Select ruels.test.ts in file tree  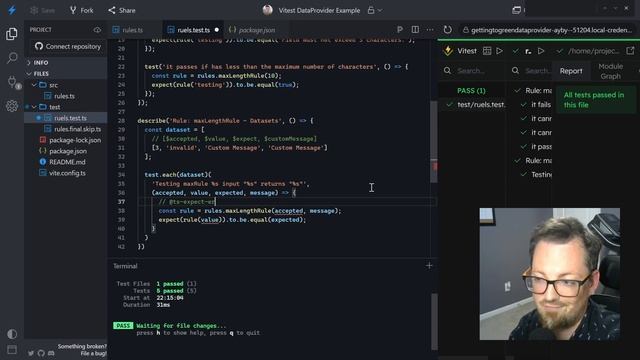(70, 118)
